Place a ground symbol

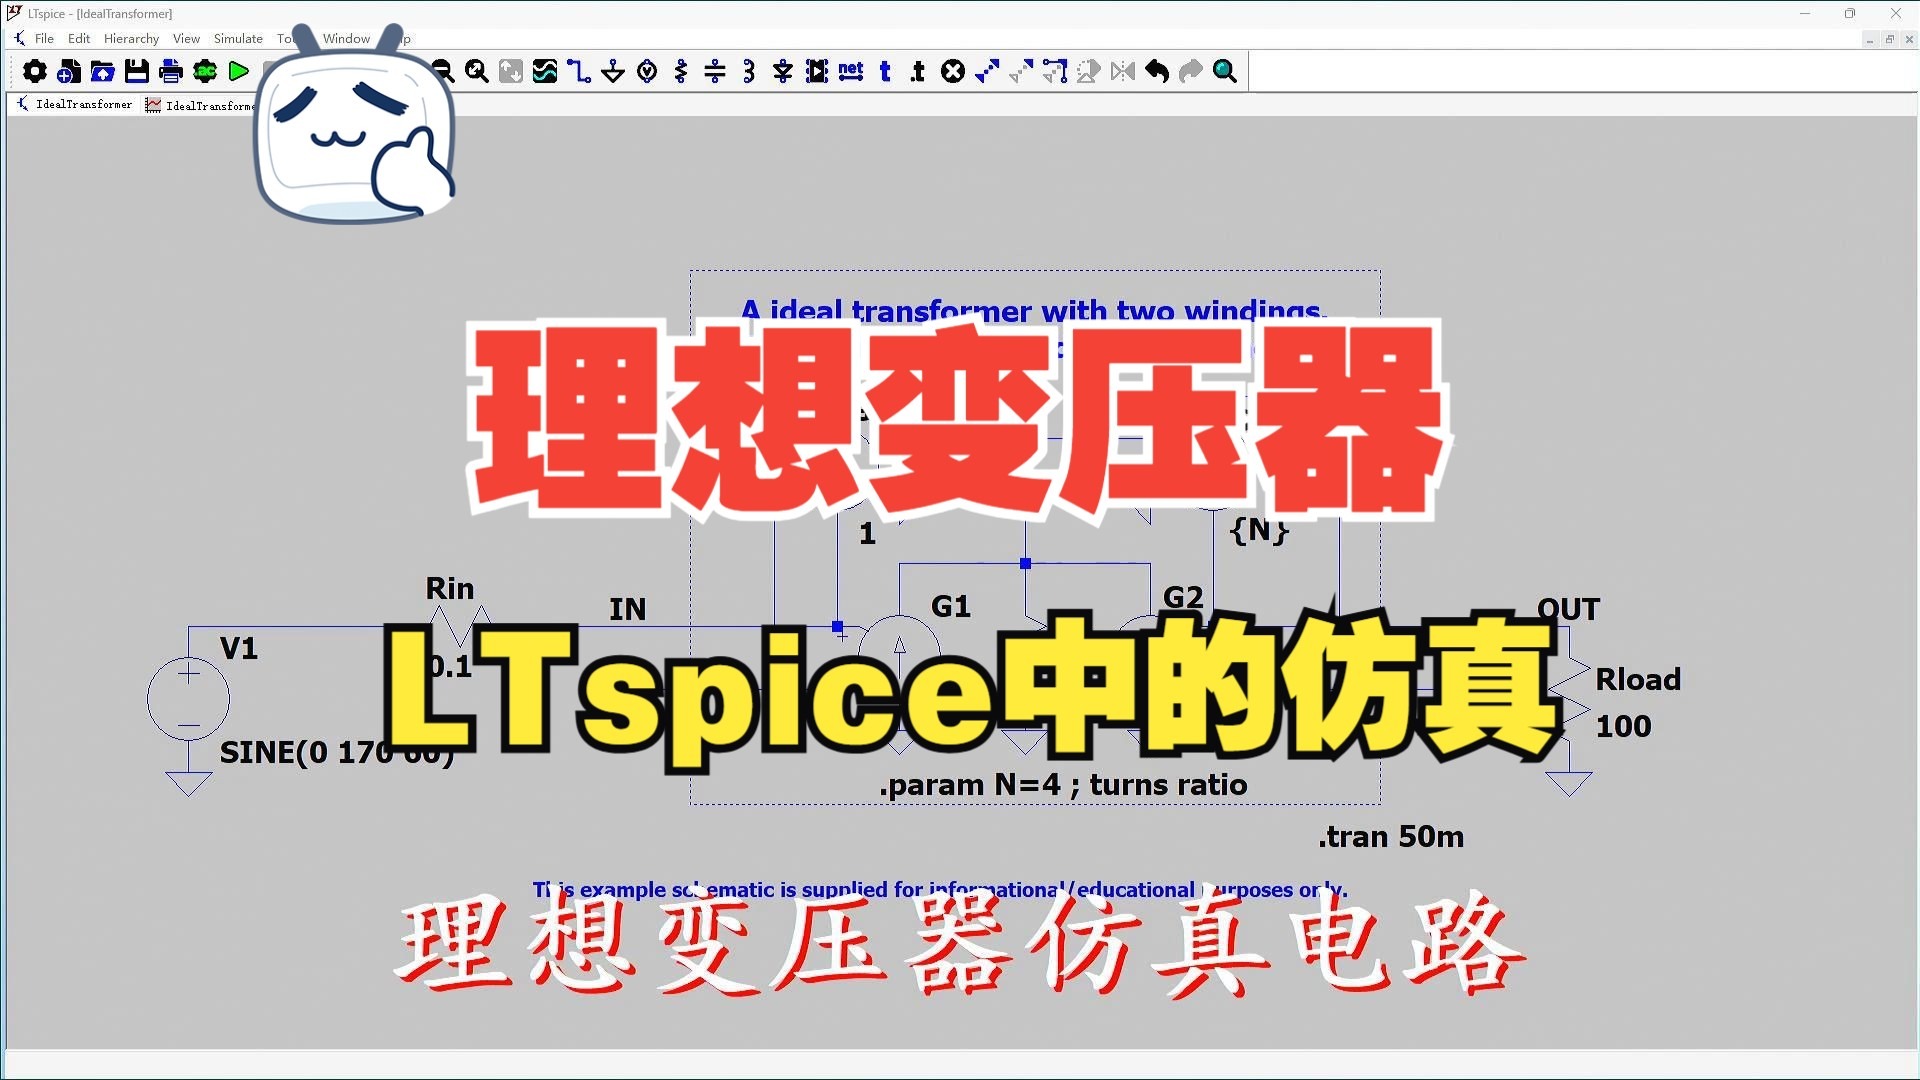tap(613, 71)
